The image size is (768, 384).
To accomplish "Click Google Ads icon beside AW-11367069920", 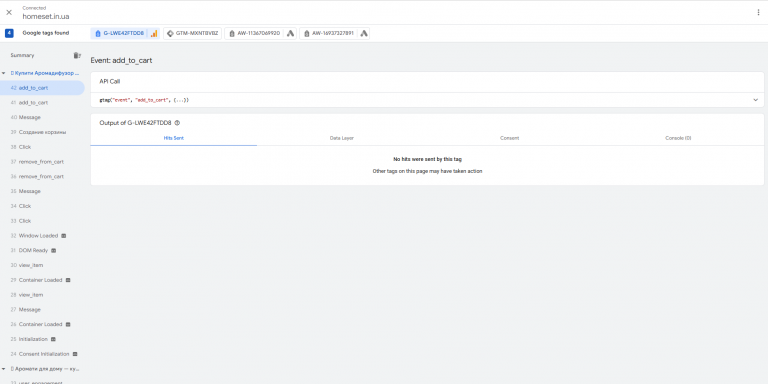I will tap(290, 33).
